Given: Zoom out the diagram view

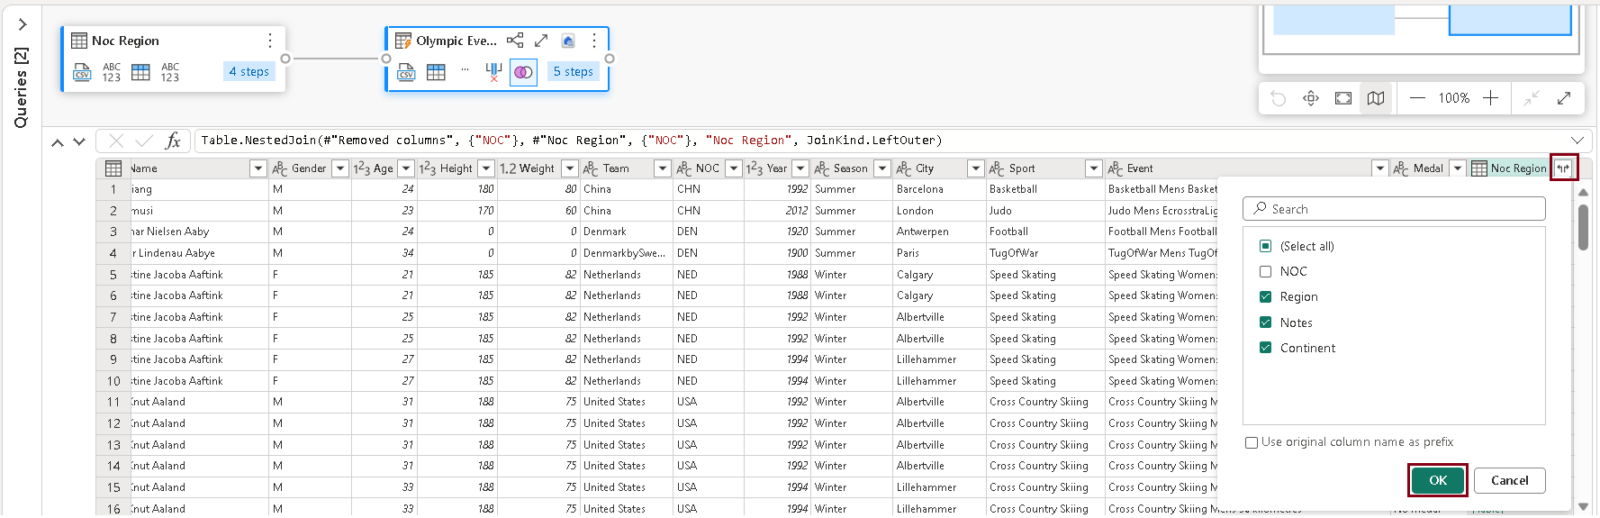Looking at the screenshot, I should click(x=1417, y=98).
